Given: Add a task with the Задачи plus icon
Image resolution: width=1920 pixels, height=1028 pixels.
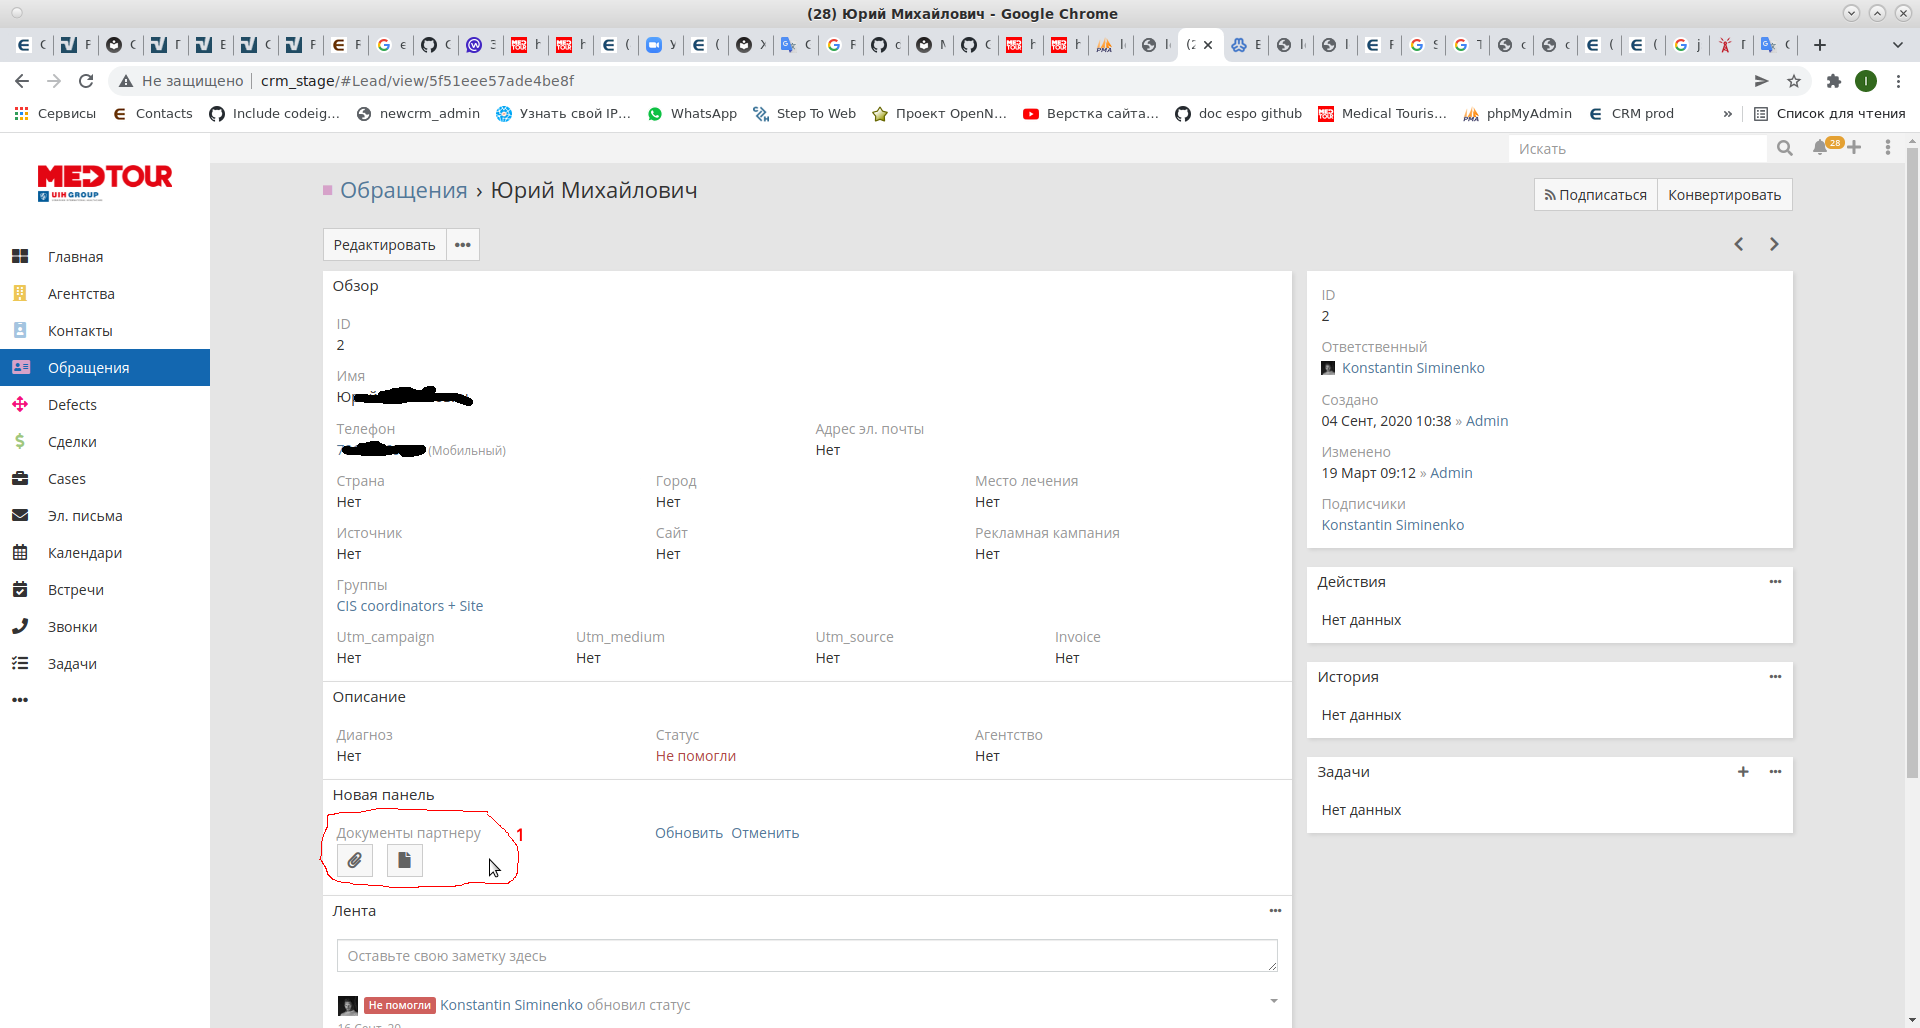Looking at the screenshot, I should 1743,772.
